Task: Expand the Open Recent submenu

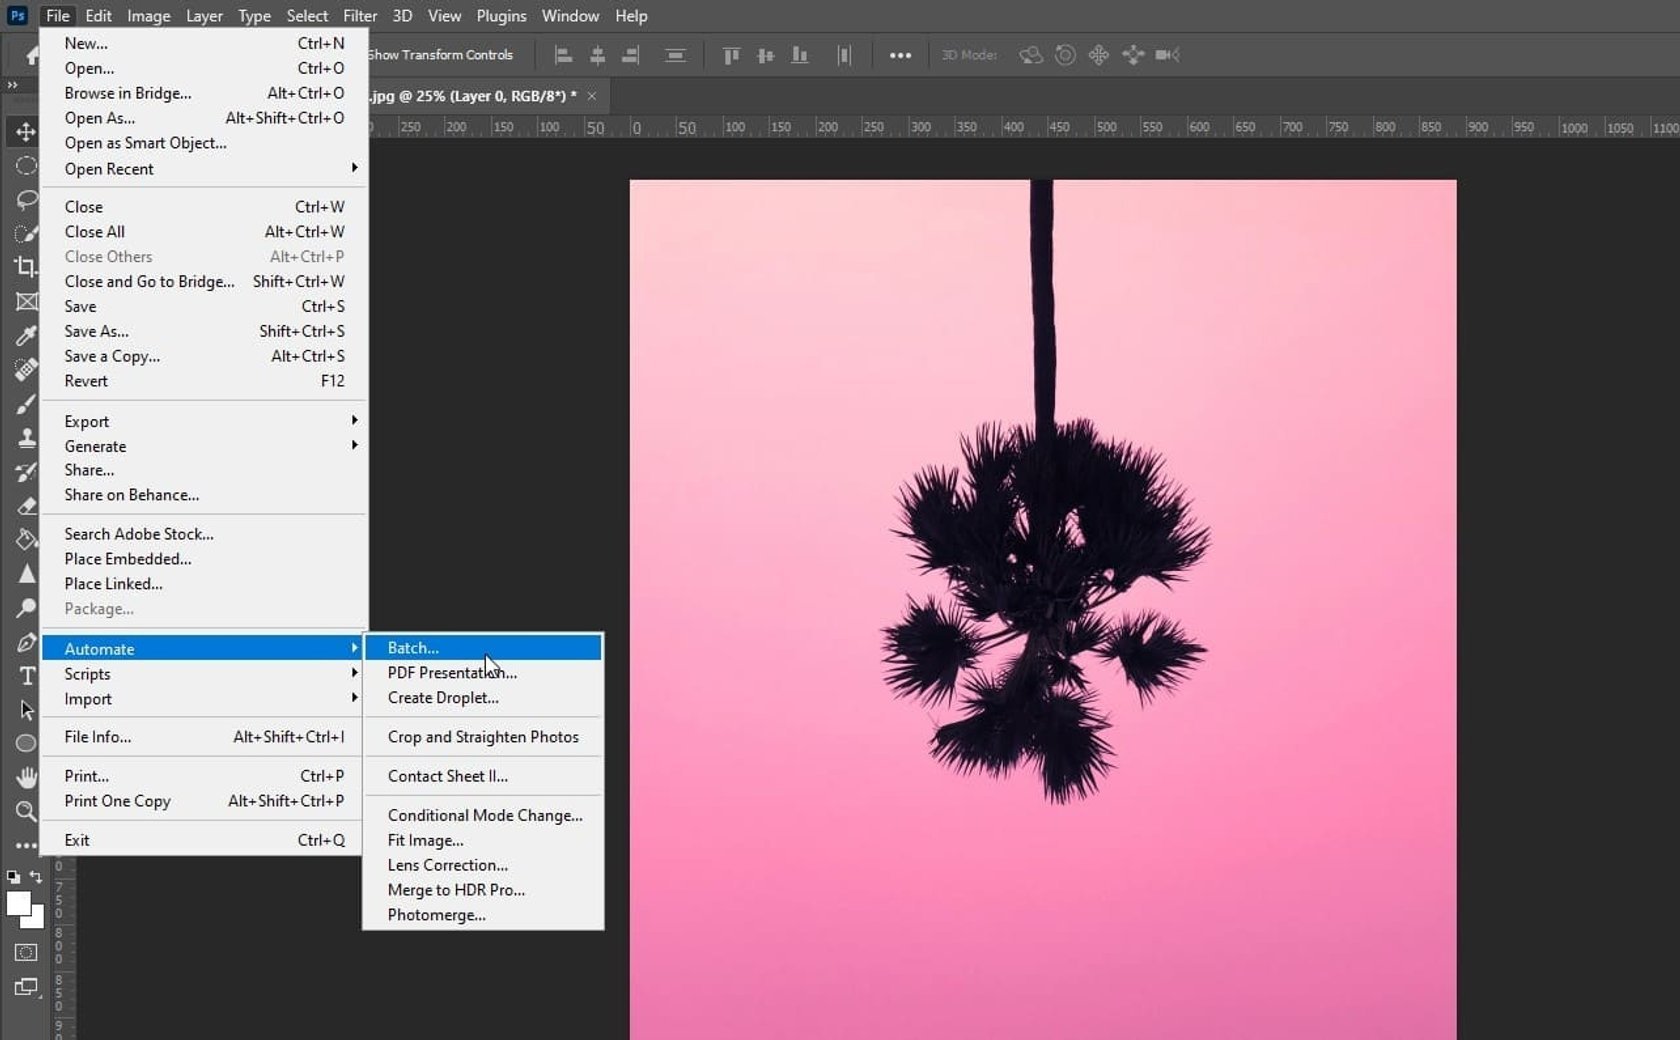Action: [205, 169]
